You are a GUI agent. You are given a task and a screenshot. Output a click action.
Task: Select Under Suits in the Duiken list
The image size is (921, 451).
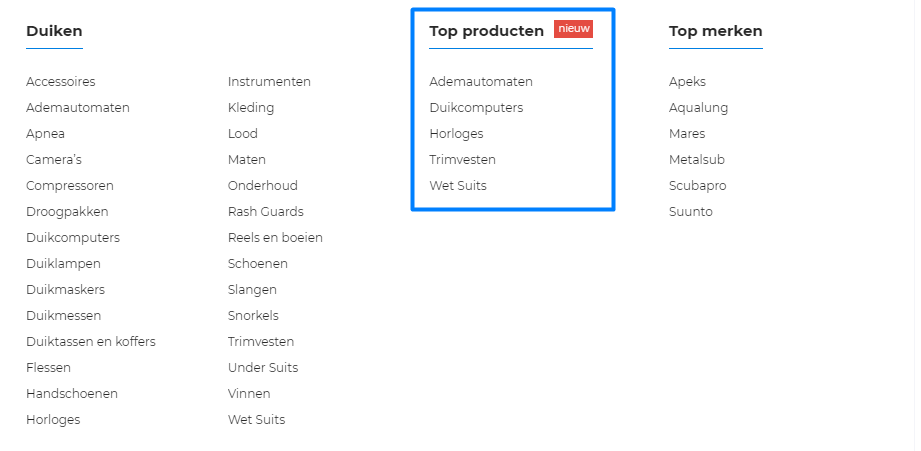point(263,368)
